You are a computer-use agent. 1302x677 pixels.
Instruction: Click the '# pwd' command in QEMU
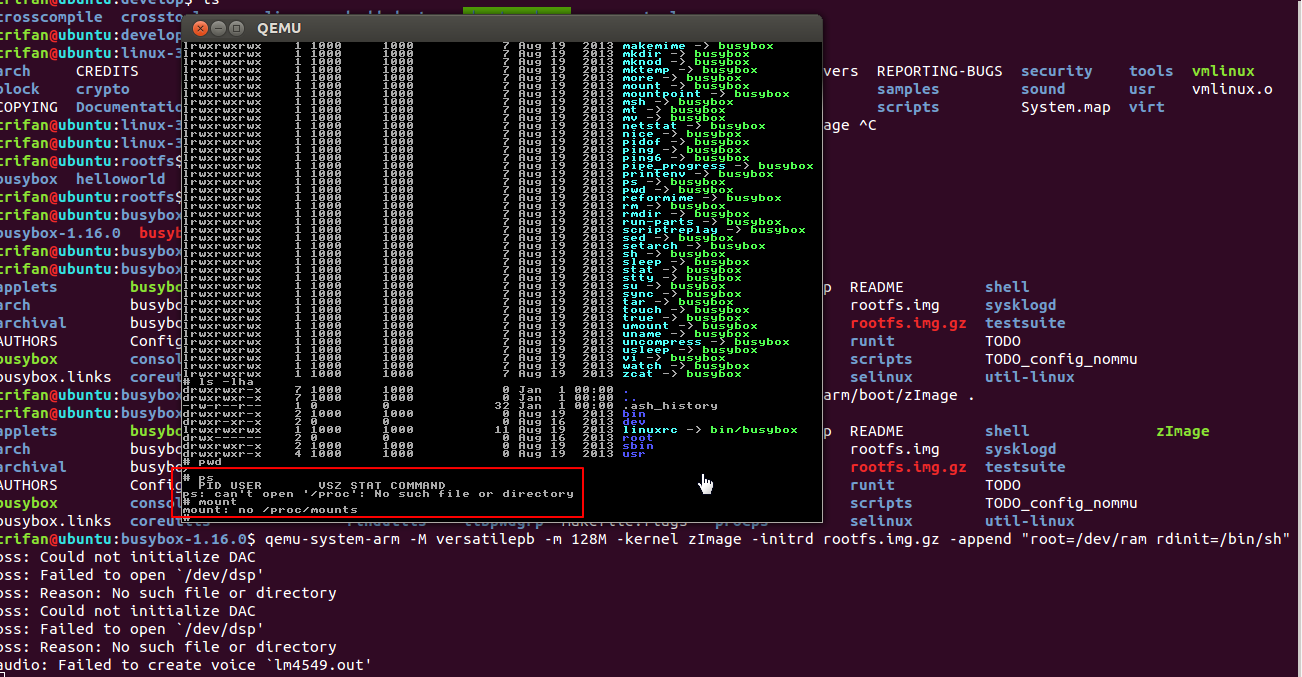coord(204,462)
